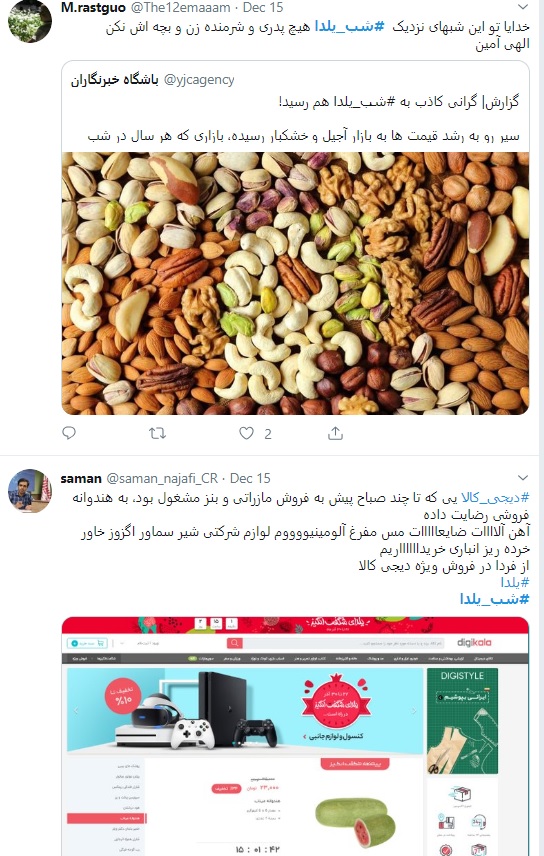The height and width of the screenshot is (856, 544).
Task: View the mixed nuts photo
Action: click(295, 283)
